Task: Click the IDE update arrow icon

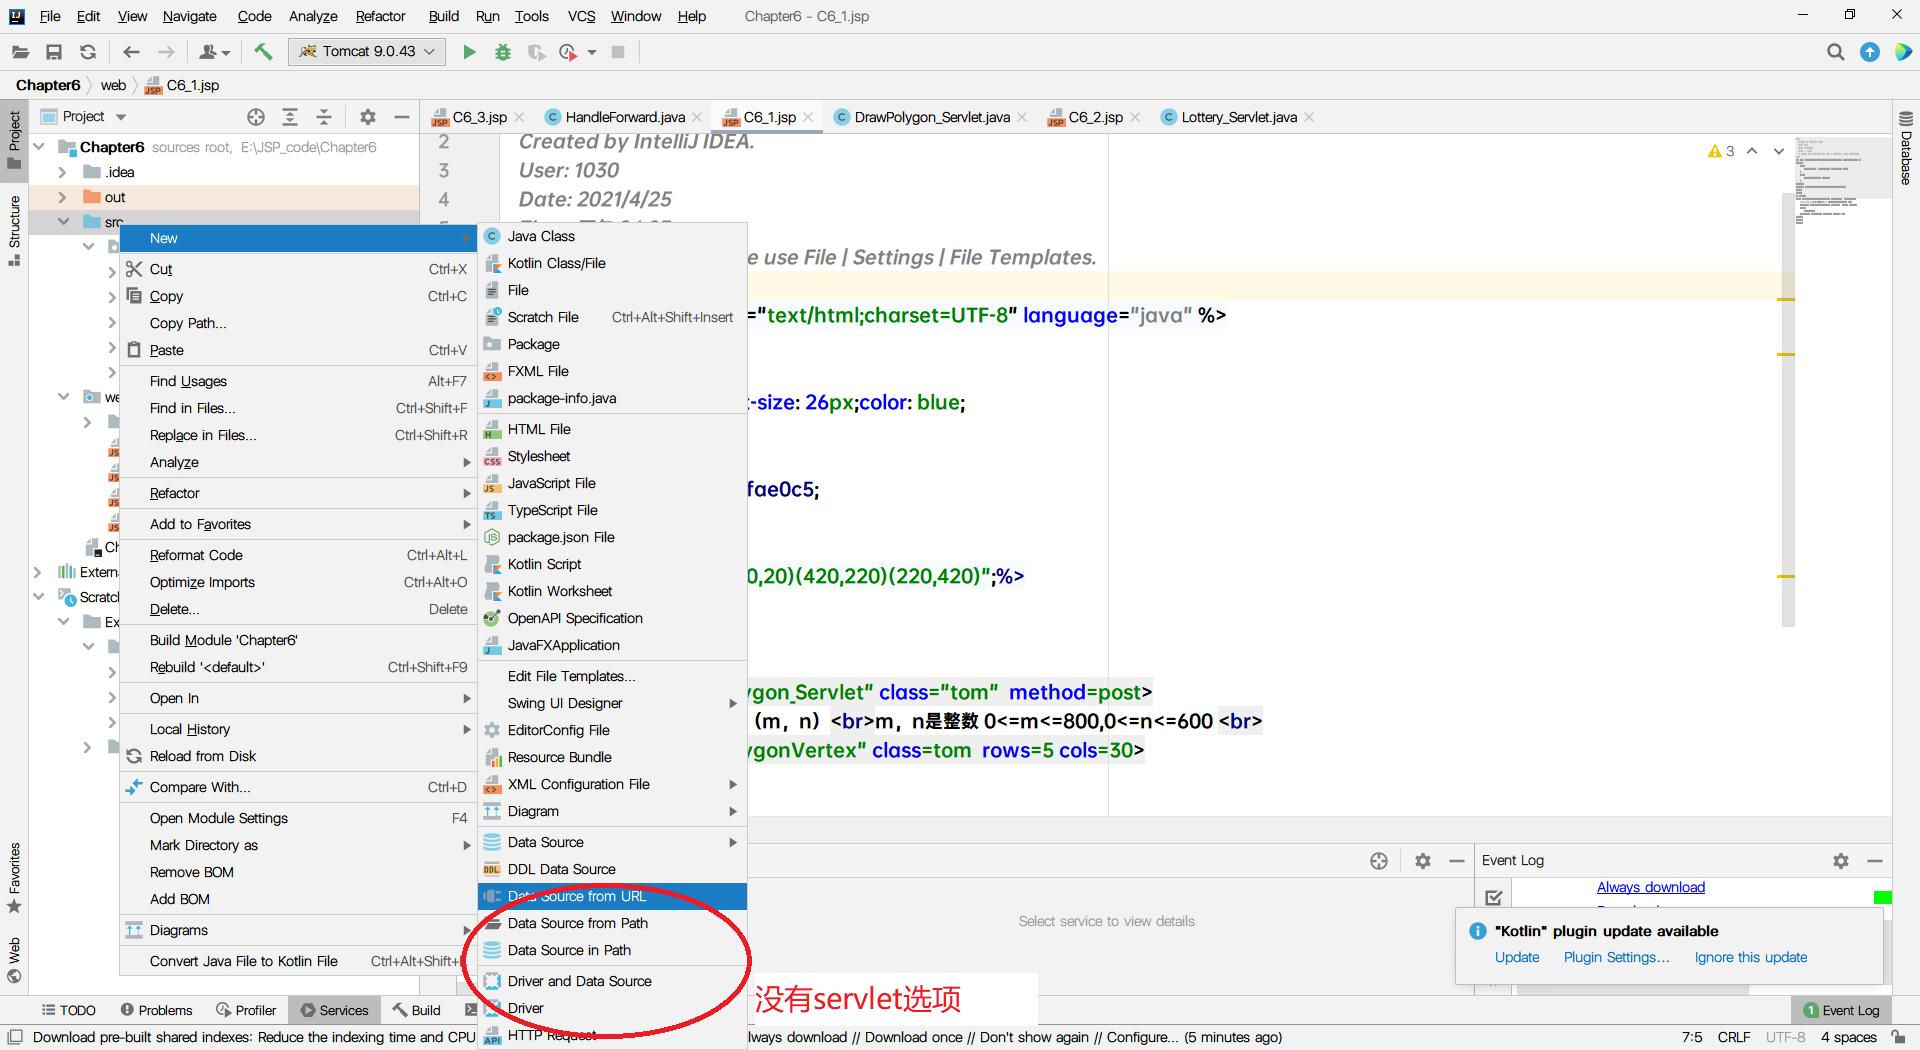Action: (1869, 52)
